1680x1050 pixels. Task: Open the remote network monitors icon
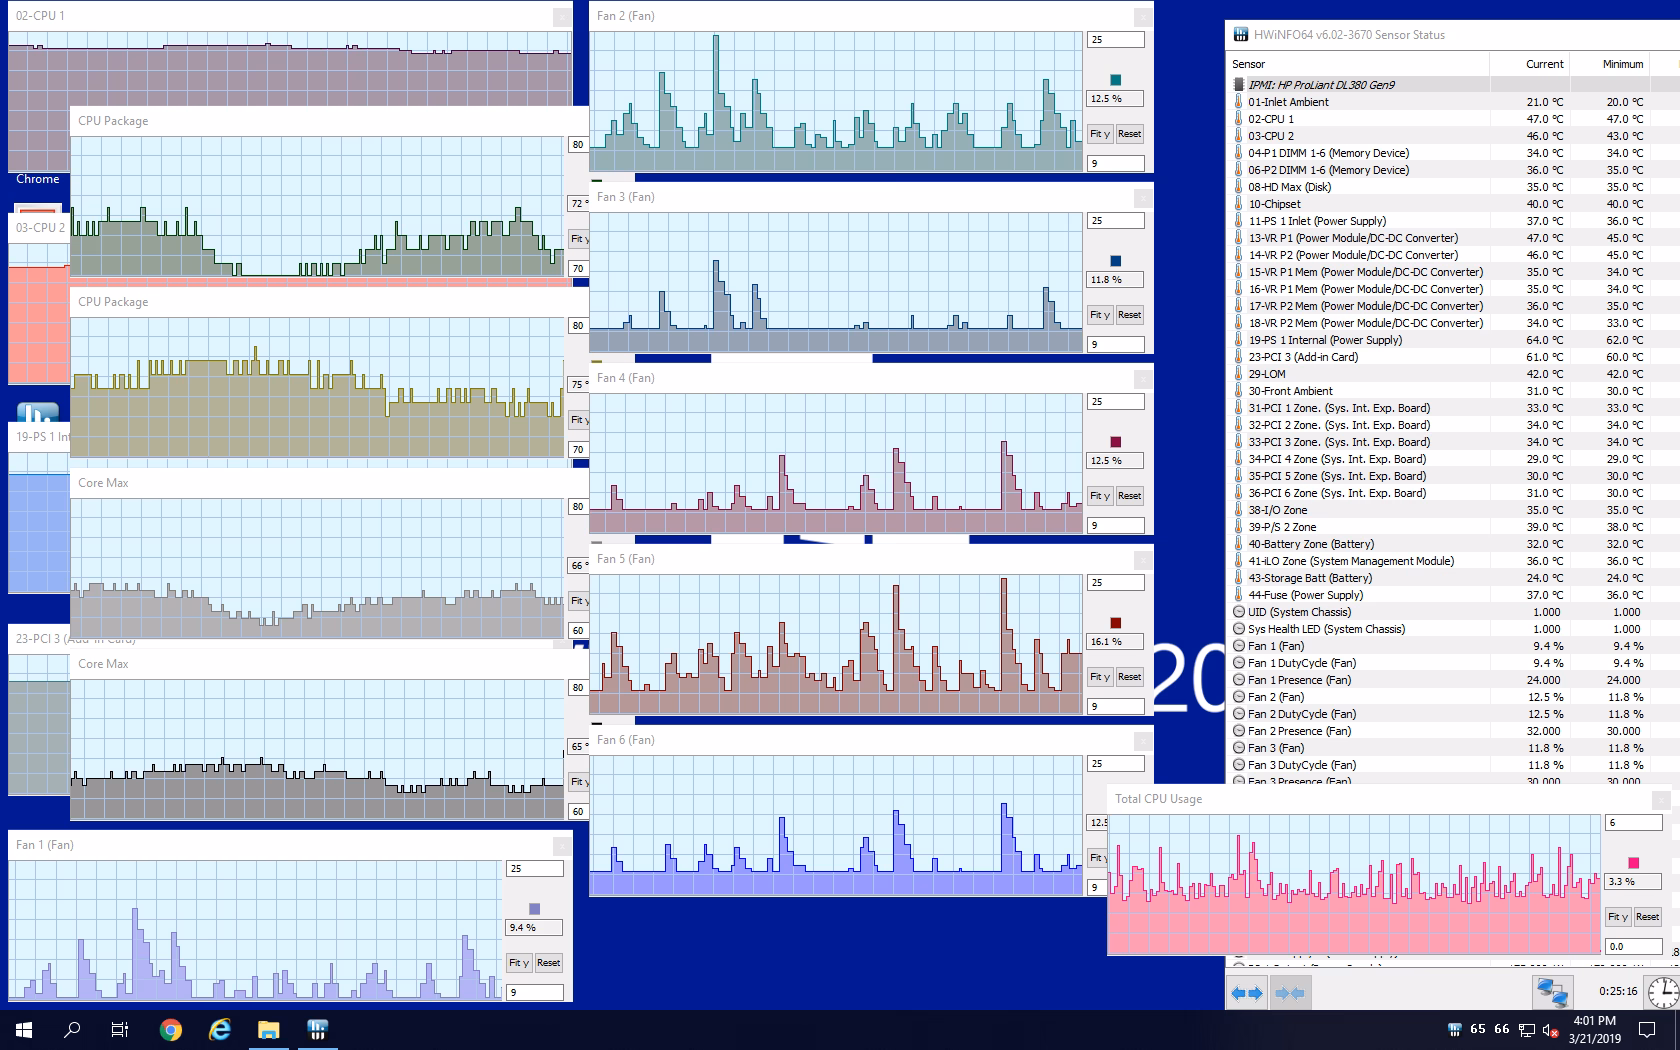(1552, 992)
